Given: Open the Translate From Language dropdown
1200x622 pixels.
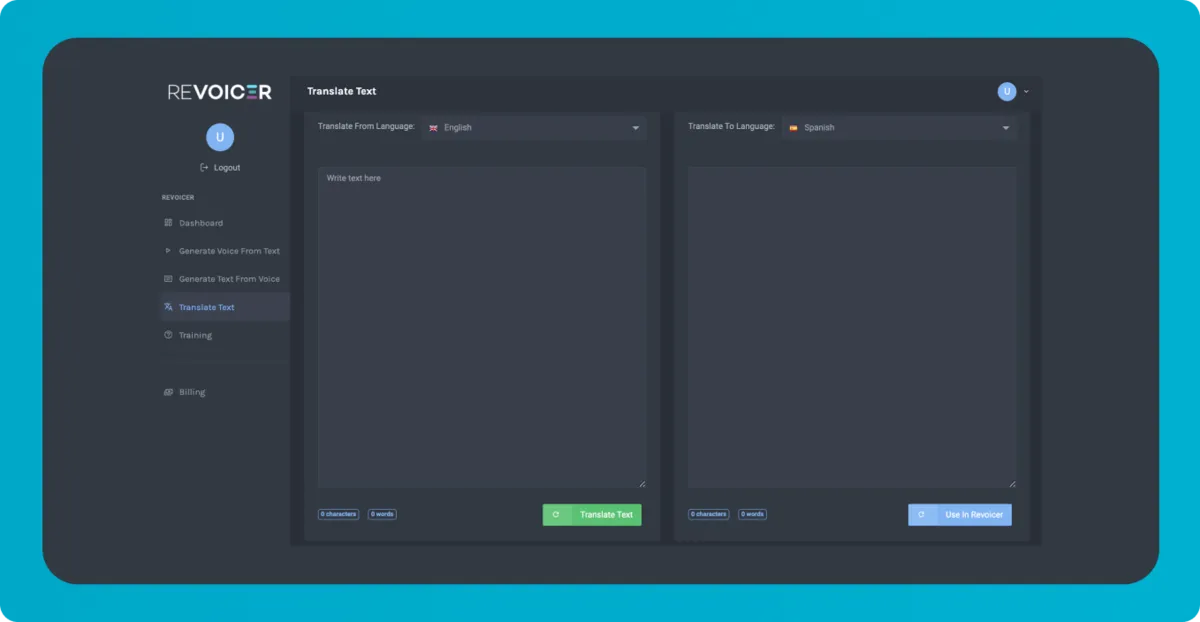Looking at the screenshot, I should pyautogui.click(x=533, y=128).
